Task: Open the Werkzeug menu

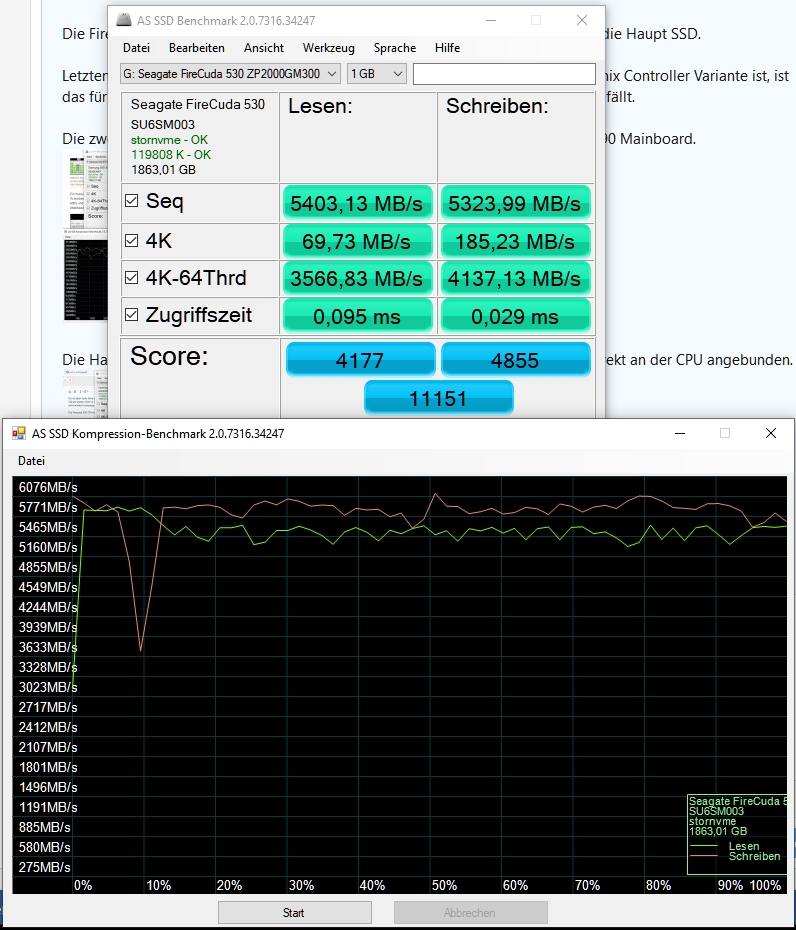Action: [329, 48]
